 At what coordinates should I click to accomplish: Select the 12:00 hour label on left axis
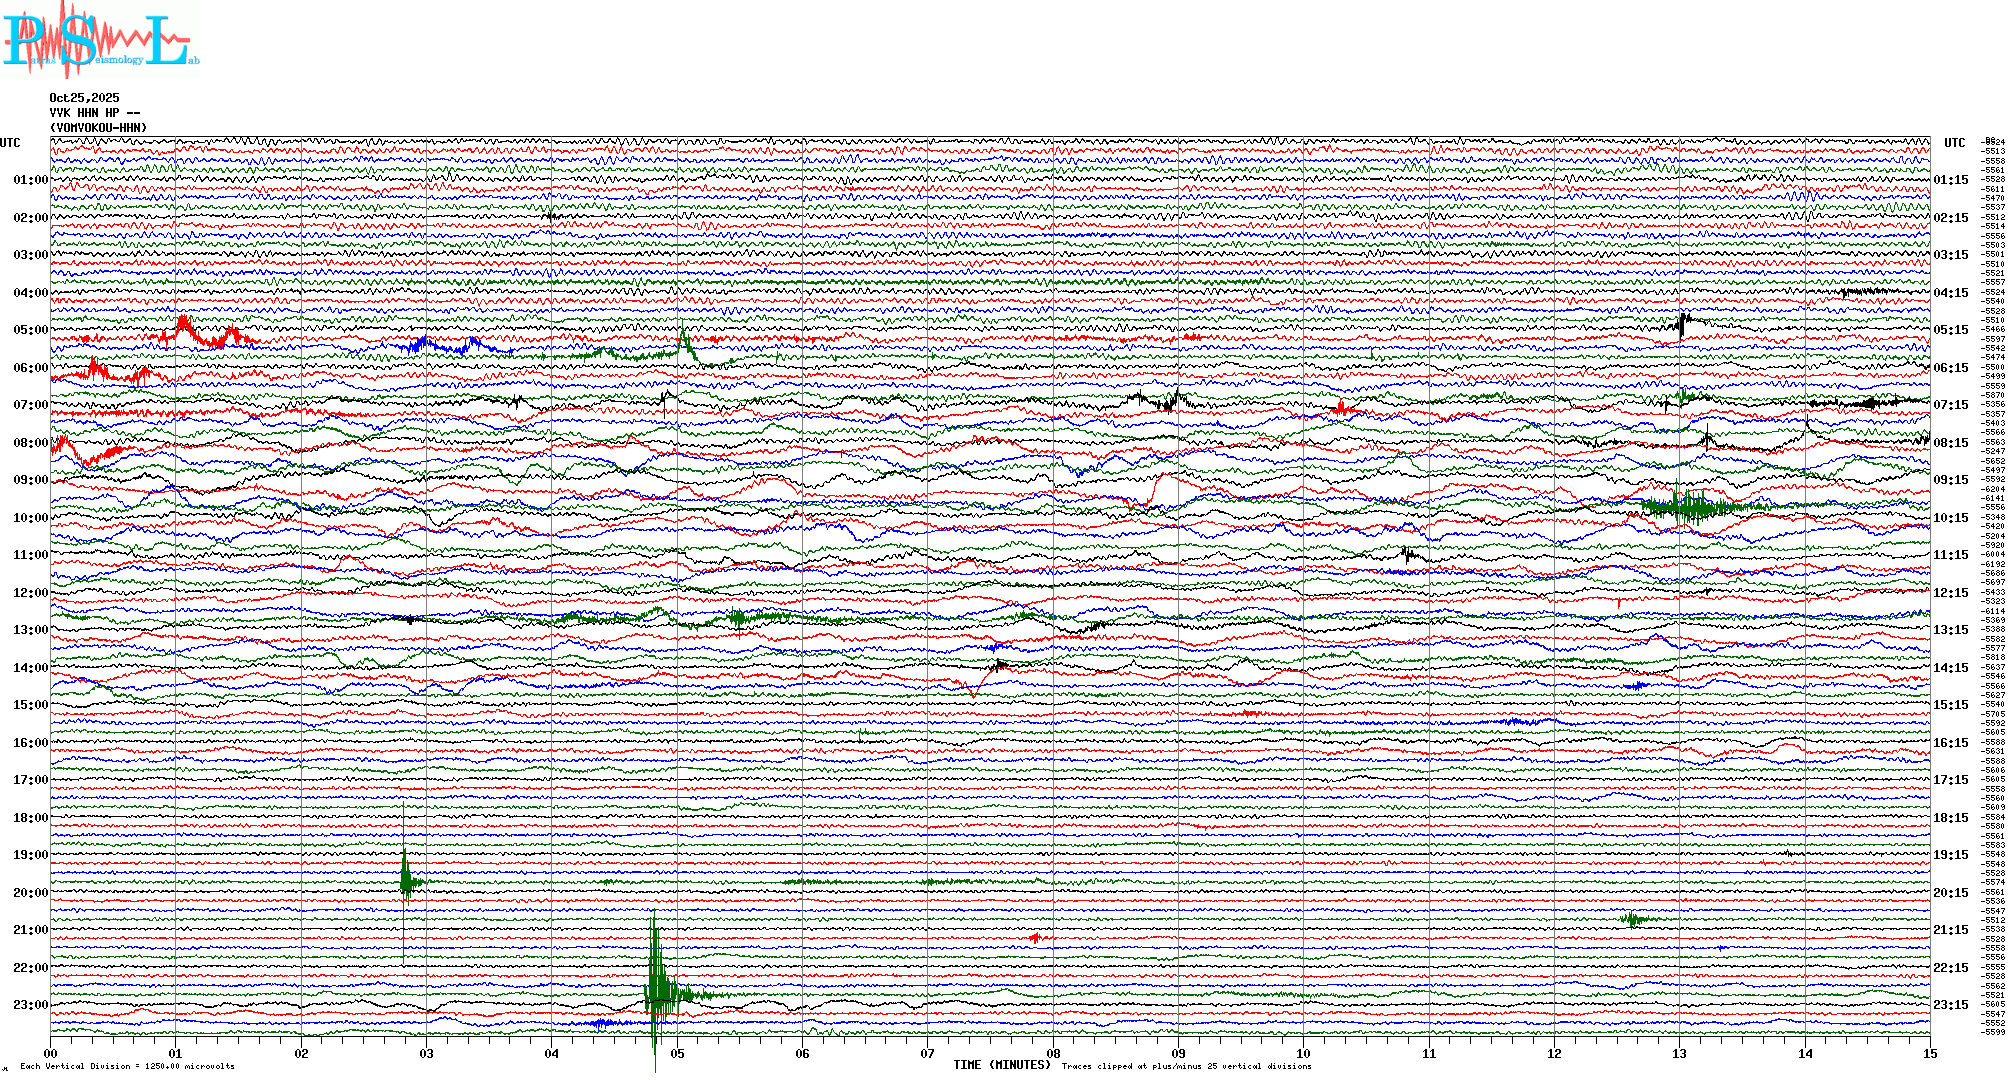30,593
